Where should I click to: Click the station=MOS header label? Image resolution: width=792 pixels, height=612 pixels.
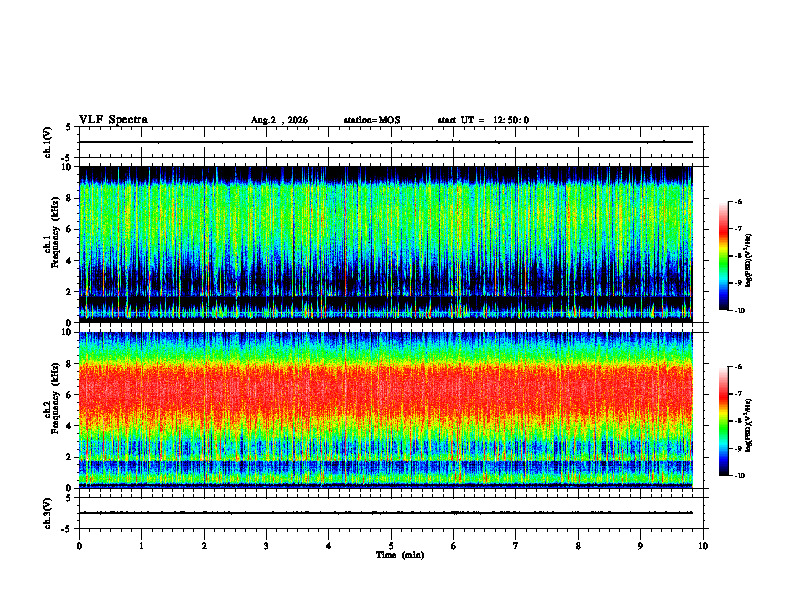372,120
